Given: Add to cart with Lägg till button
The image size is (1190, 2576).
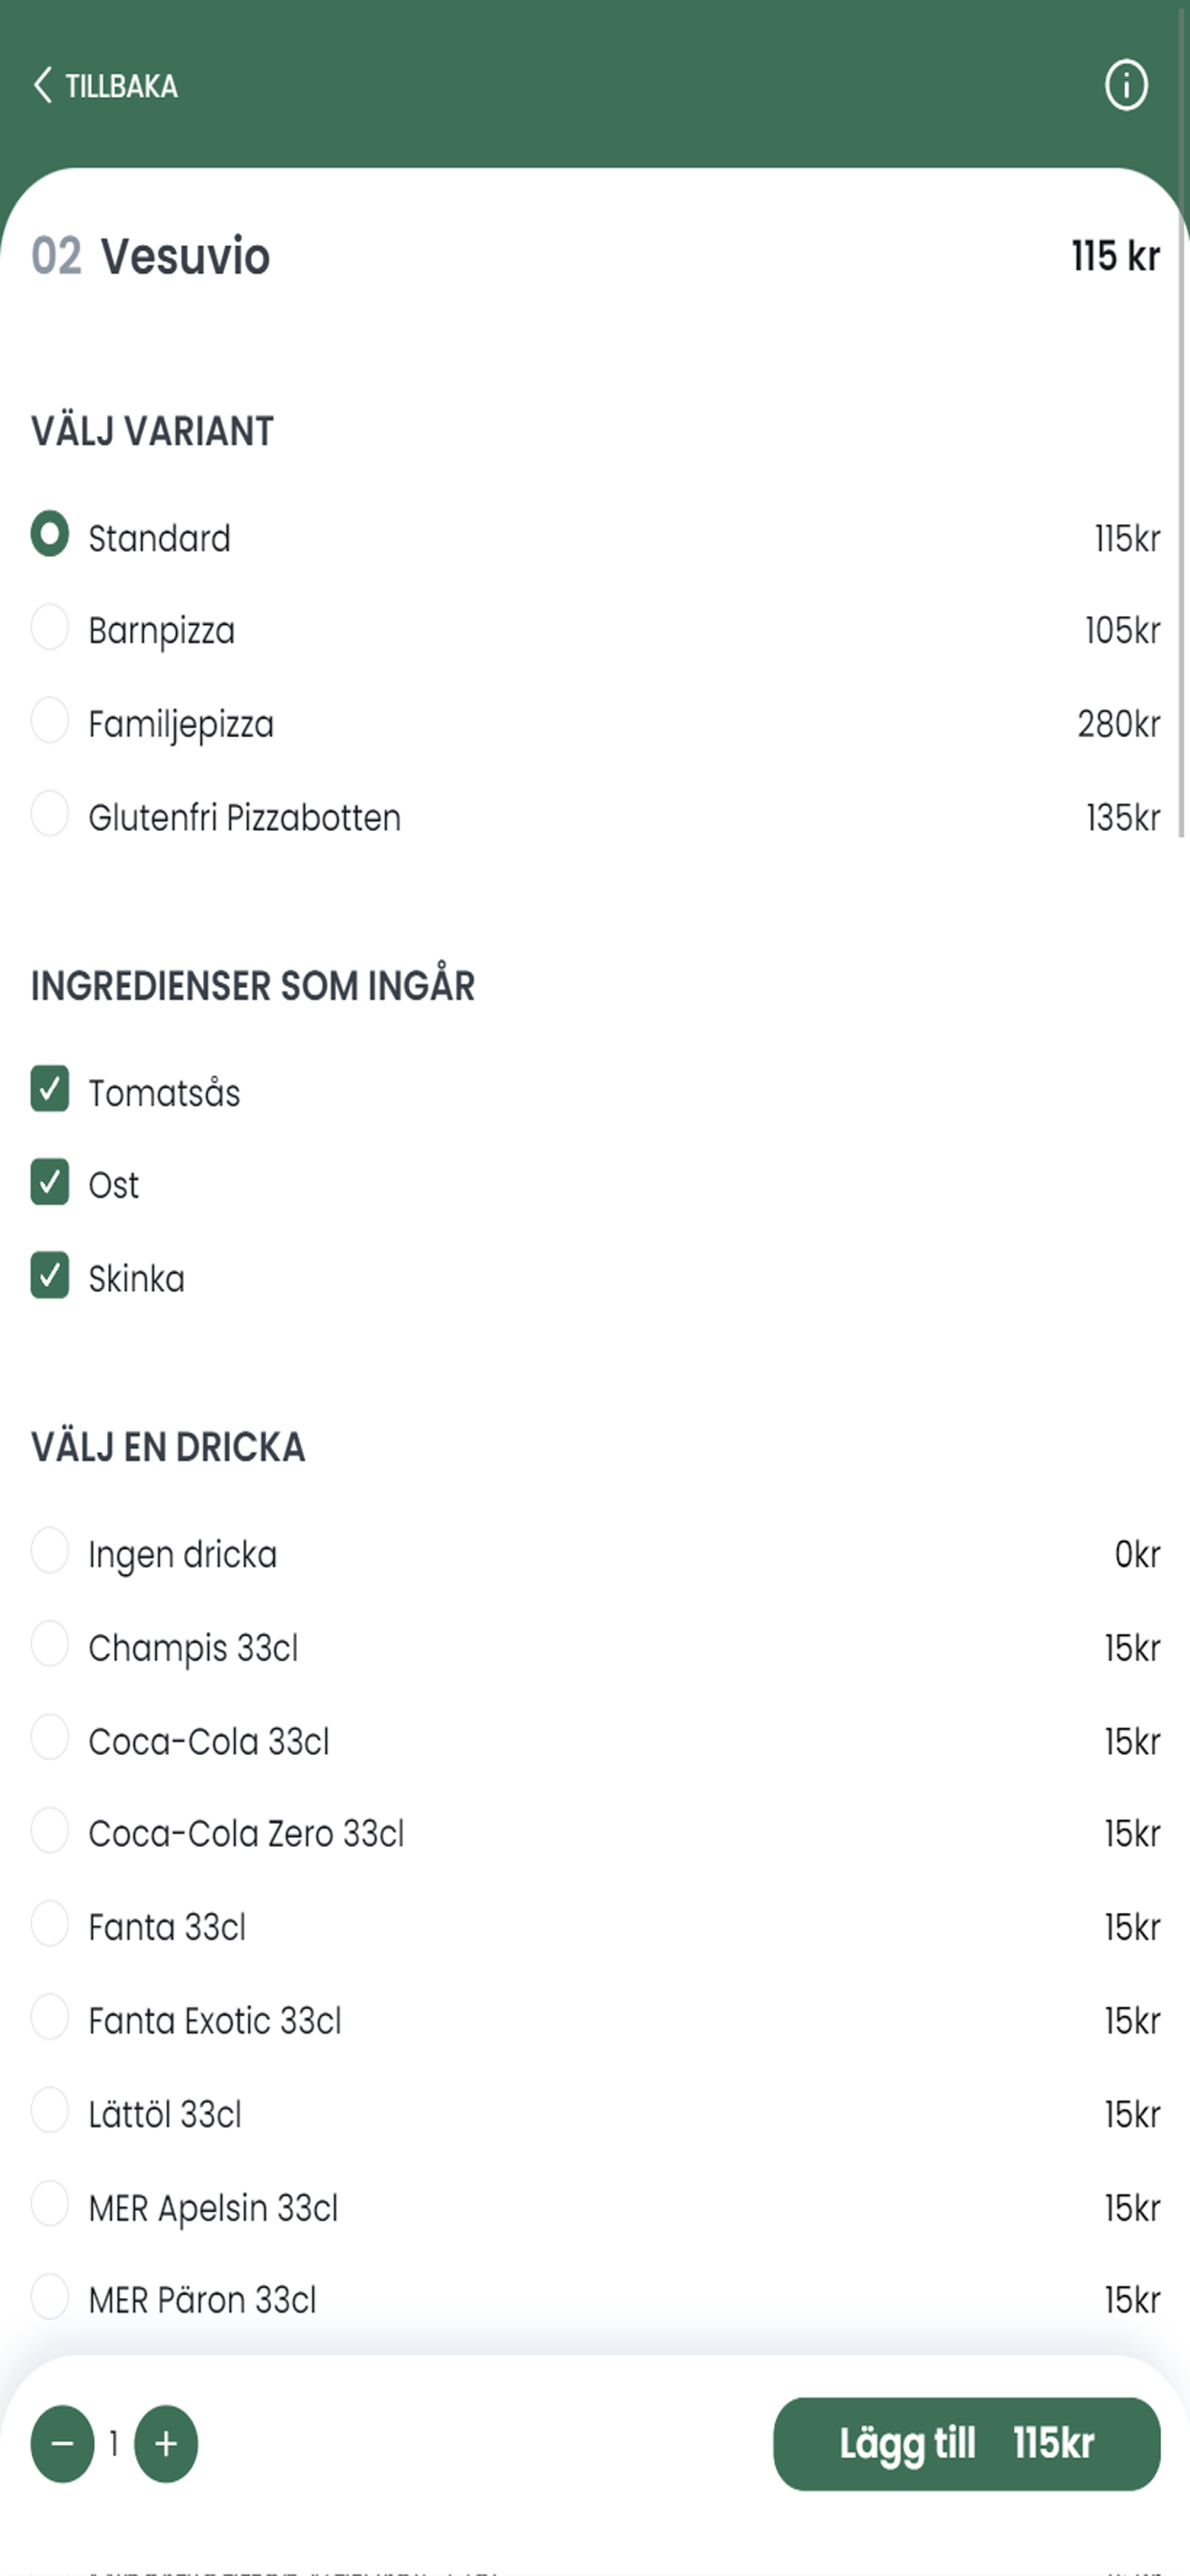Looking at the screenshot, I should pyautogui.click(x=966, y=2443).
